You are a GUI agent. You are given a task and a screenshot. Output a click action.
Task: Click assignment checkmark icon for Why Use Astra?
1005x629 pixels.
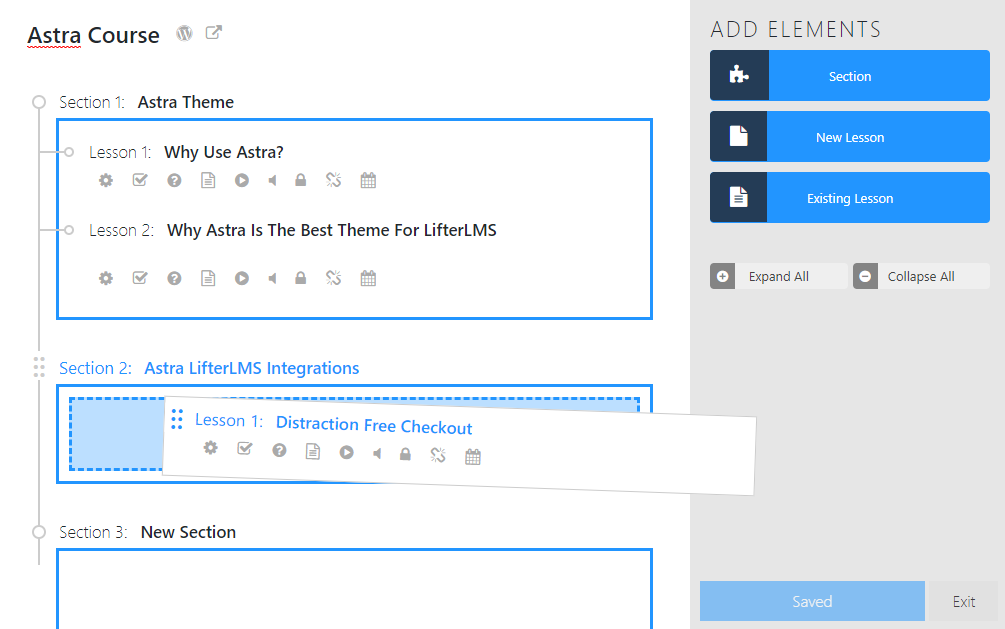[x=140, y=180]
